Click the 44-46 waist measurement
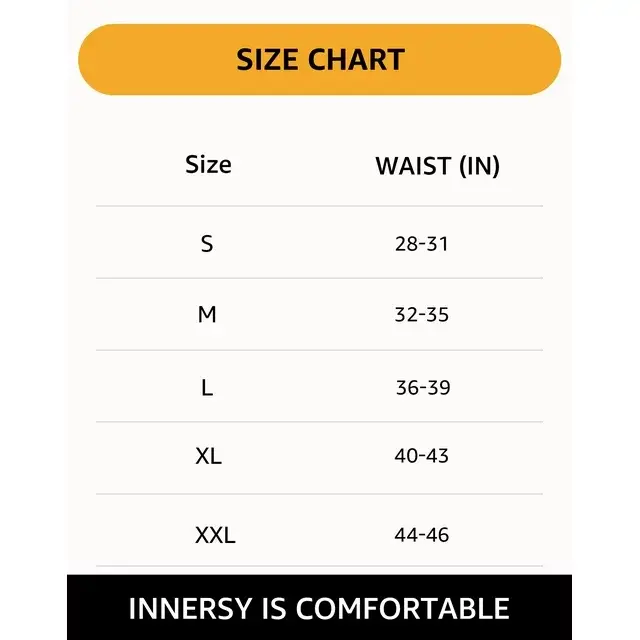 (422, 535)
